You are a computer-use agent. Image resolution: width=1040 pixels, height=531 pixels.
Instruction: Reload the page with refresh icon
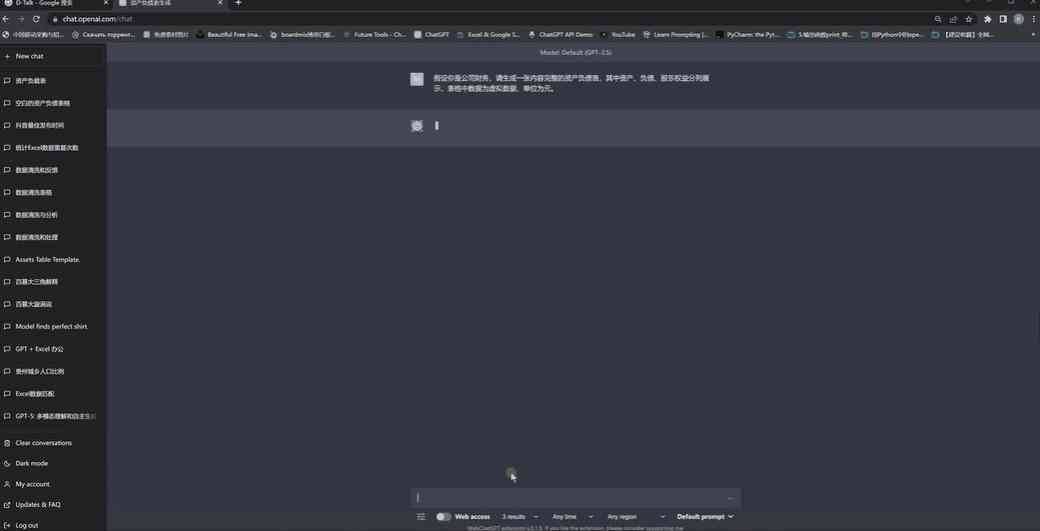click(x=36, y=19)
